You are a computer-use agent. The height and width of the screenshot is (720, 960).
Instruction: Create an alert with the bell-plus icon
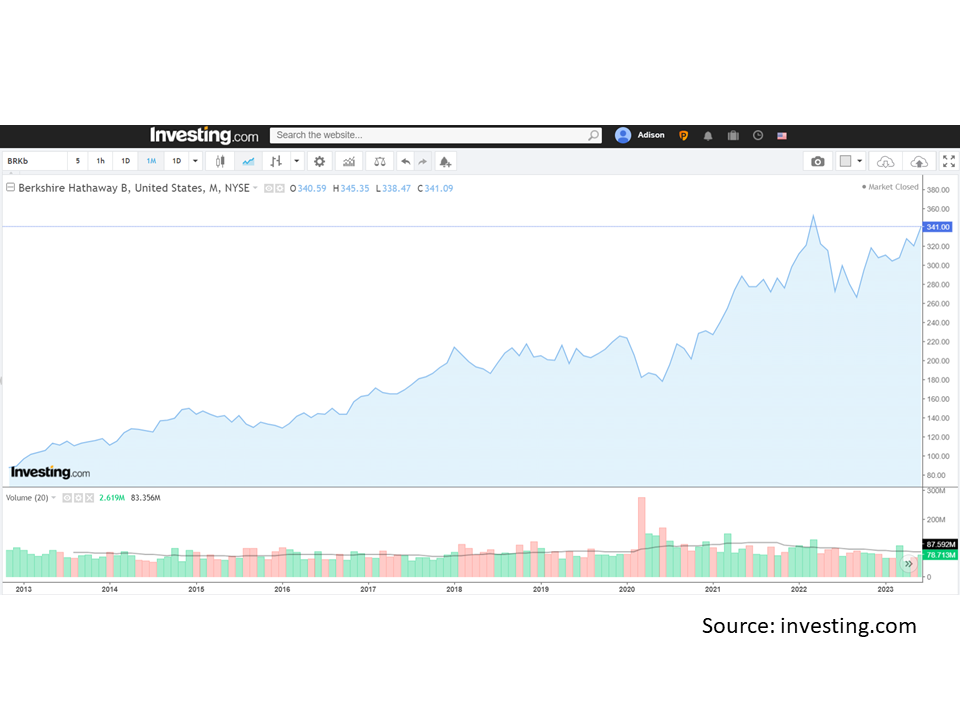pyautogui.click(x=445, y=162)
